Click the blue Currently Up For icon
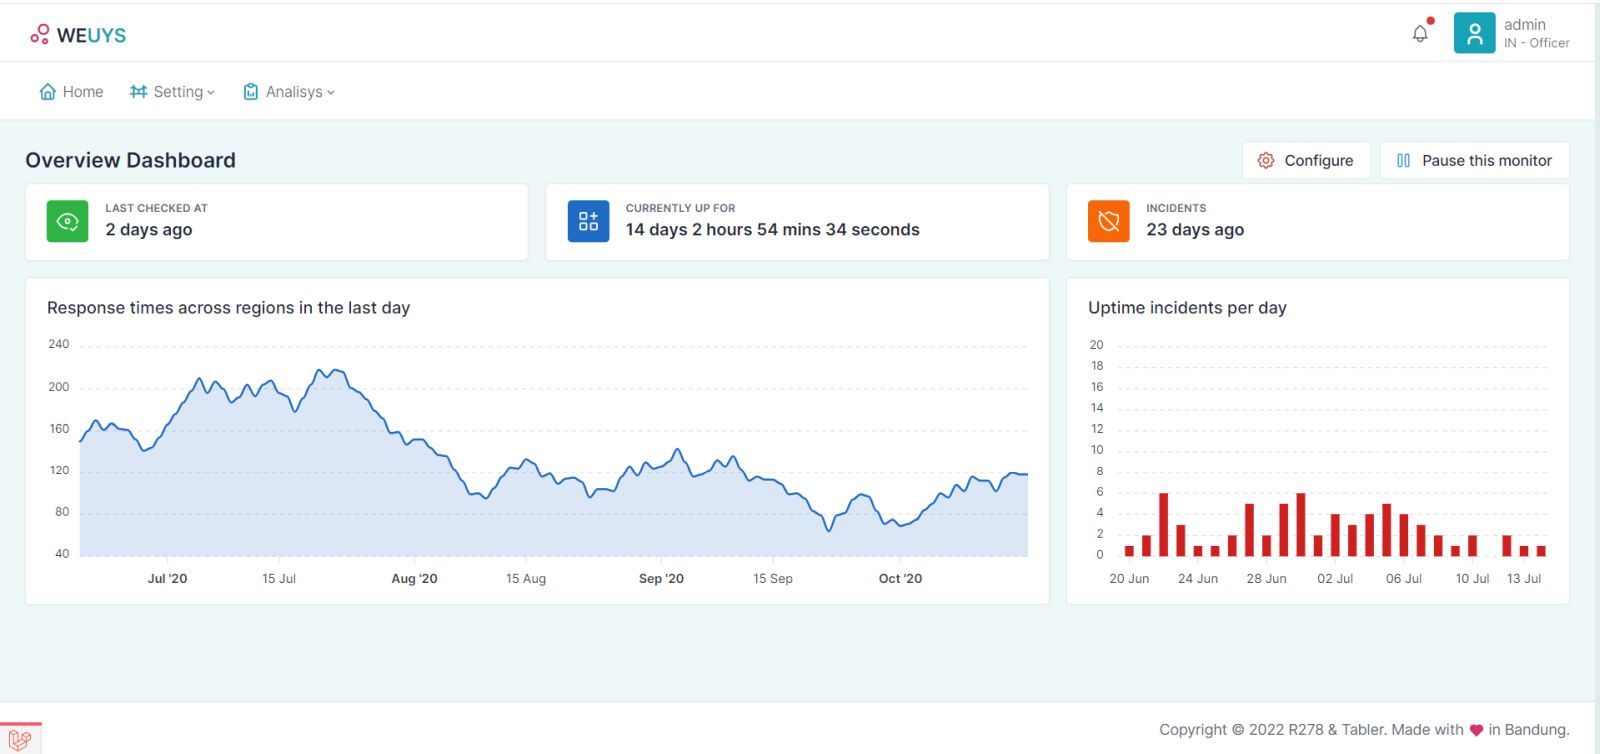This screenshot has height=754, width=1600. coord(588,221)
